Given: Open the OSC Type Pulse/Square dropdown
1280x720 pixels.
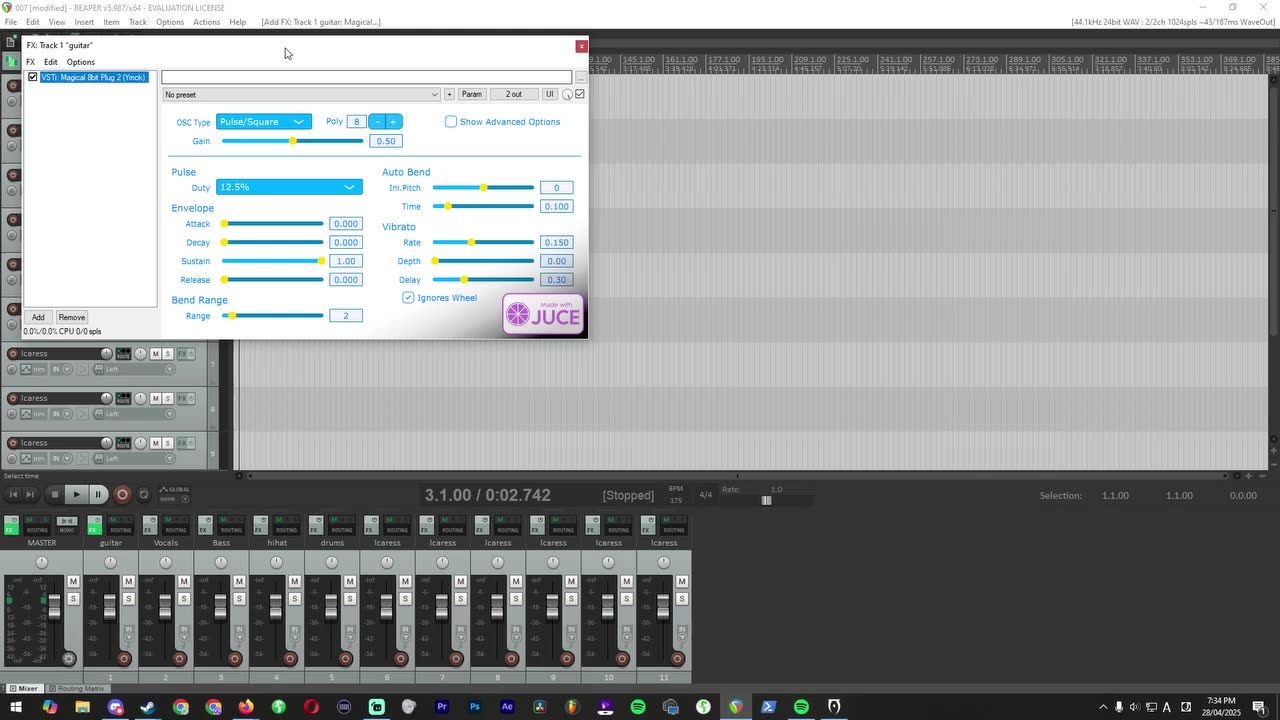Looking at the screenshot, I should tap(264, 122).
